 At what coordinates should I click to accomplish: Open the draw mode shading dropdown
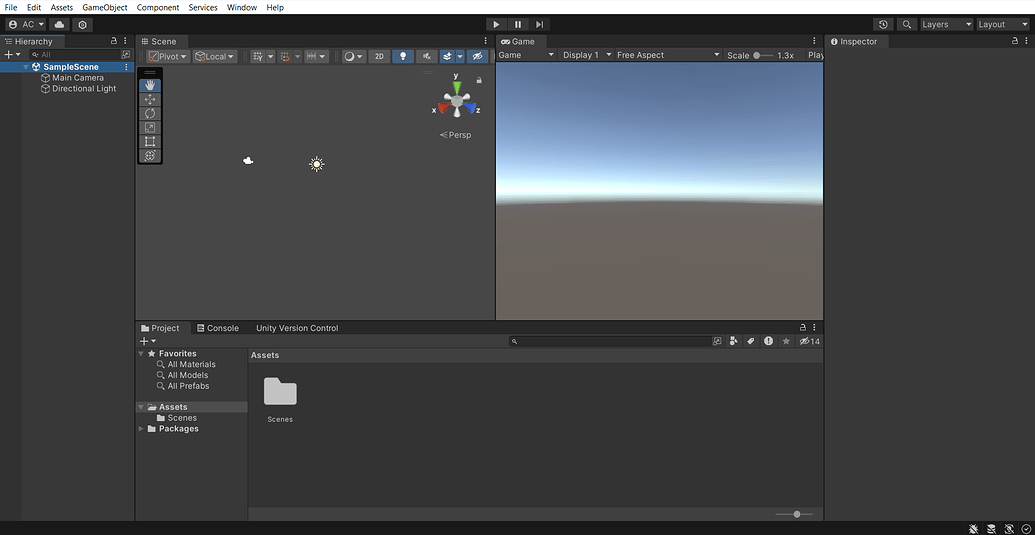tap(354, 56)
